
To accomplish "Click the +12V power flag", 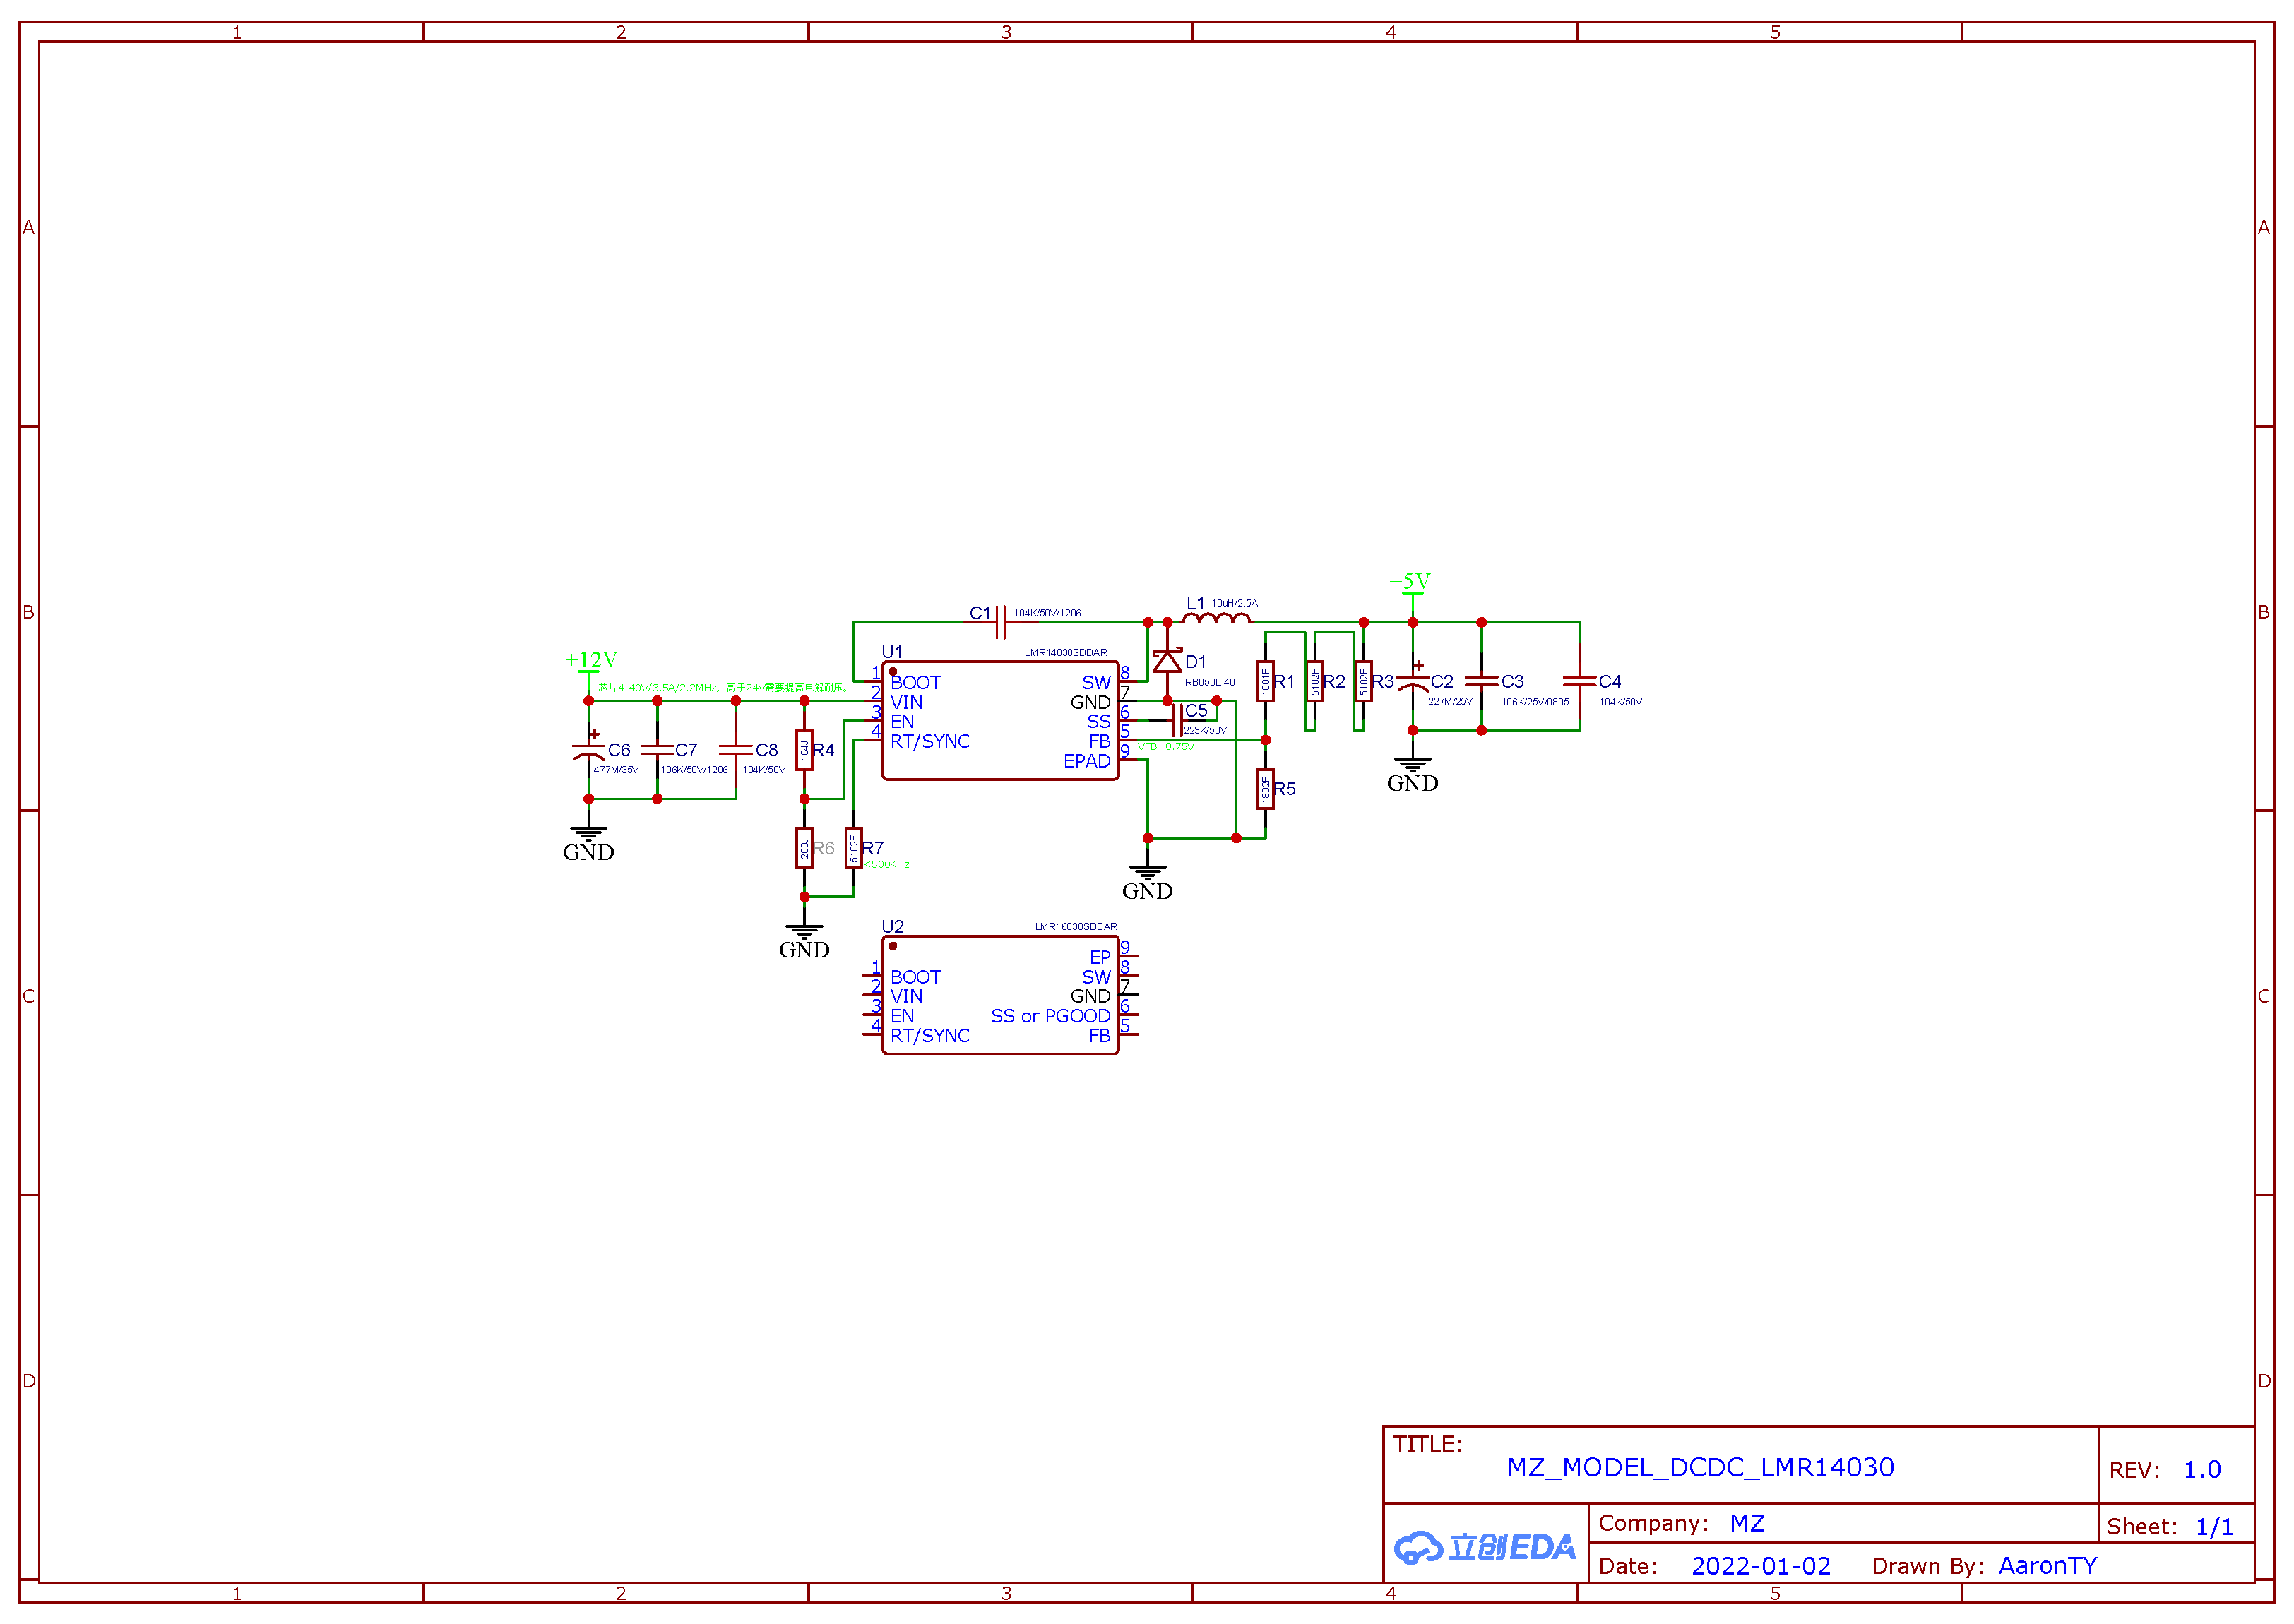I will point(590,661).
